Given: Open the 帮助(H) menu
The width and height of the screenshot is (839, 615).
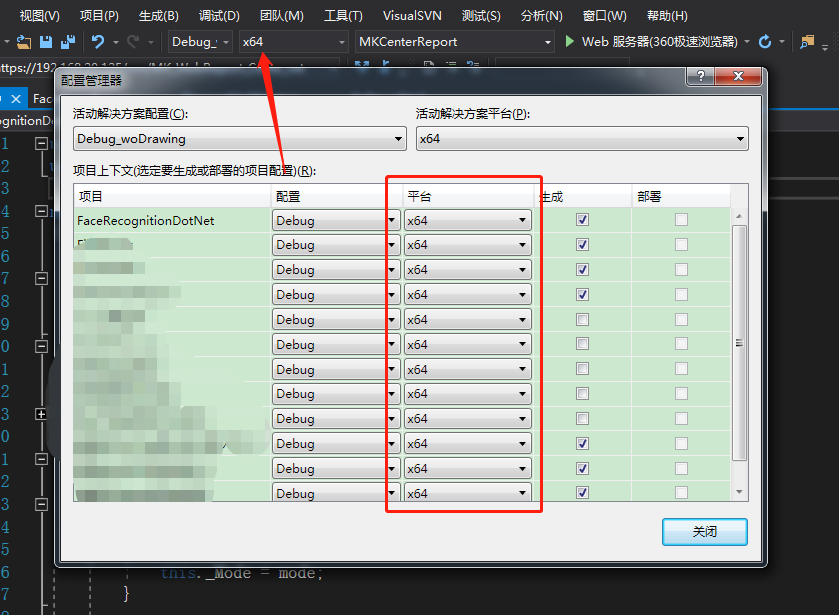Looking at the screenshot, I should click(x=667, y=16).
